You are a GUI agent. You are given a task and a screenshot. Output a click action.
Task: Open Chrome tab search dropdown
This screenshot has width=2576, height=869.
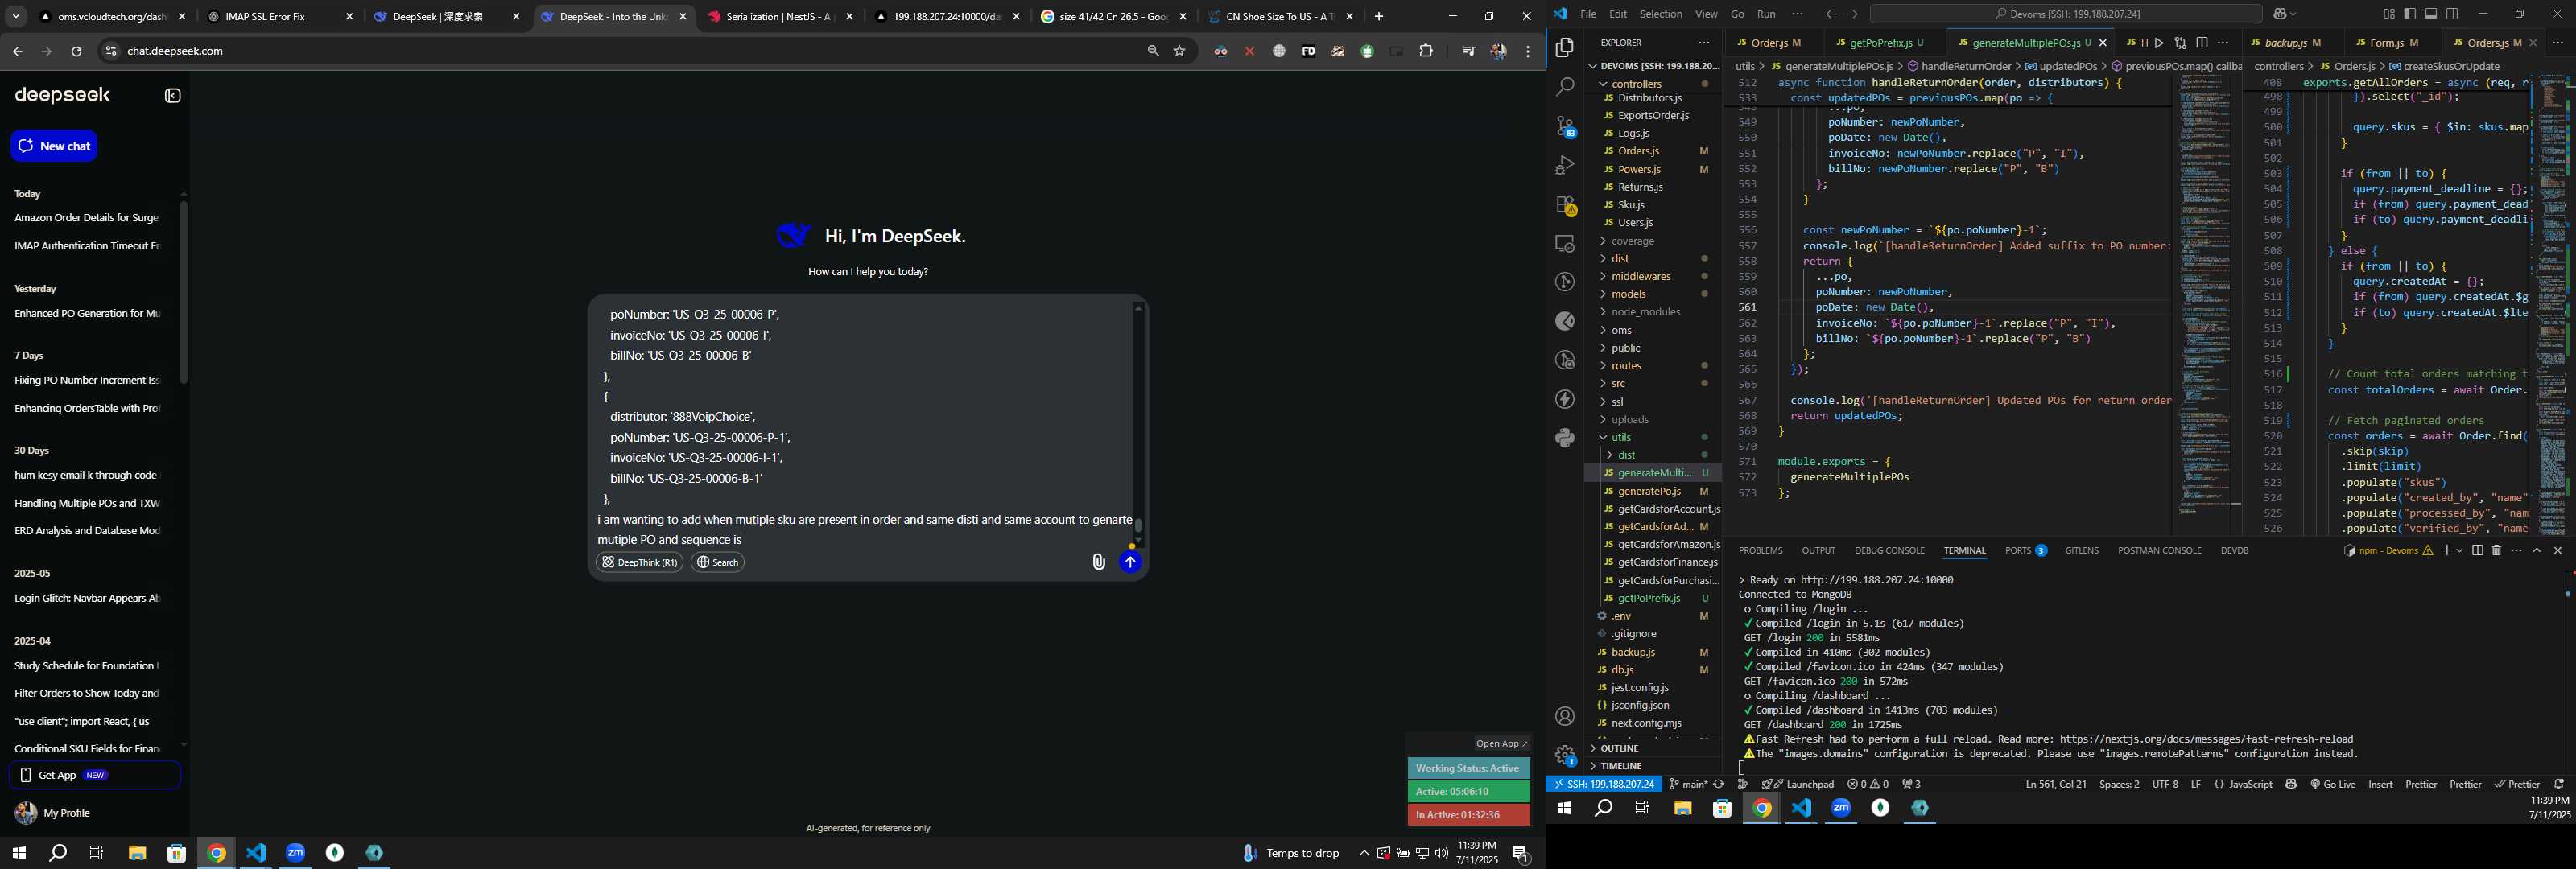click(15, 16)
